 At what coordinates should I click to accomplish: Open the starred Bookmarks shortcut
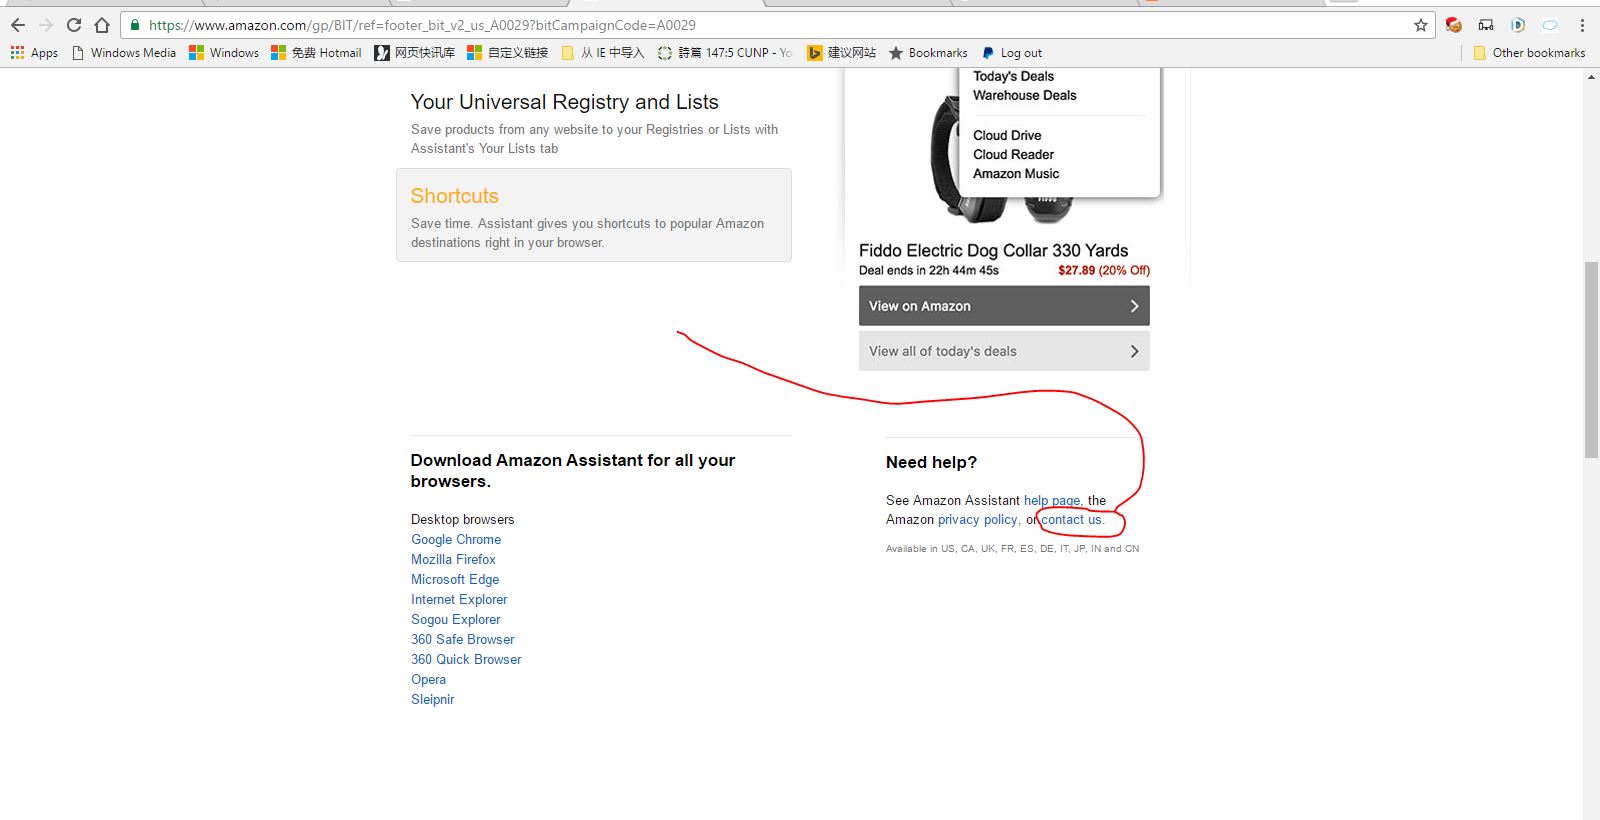(x=928, y=53)
